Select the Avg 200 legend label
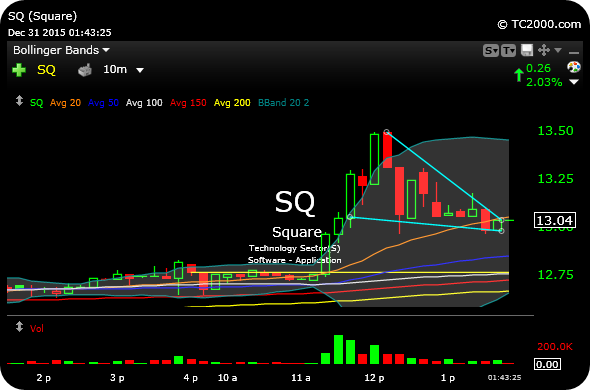 click(232, 103)
